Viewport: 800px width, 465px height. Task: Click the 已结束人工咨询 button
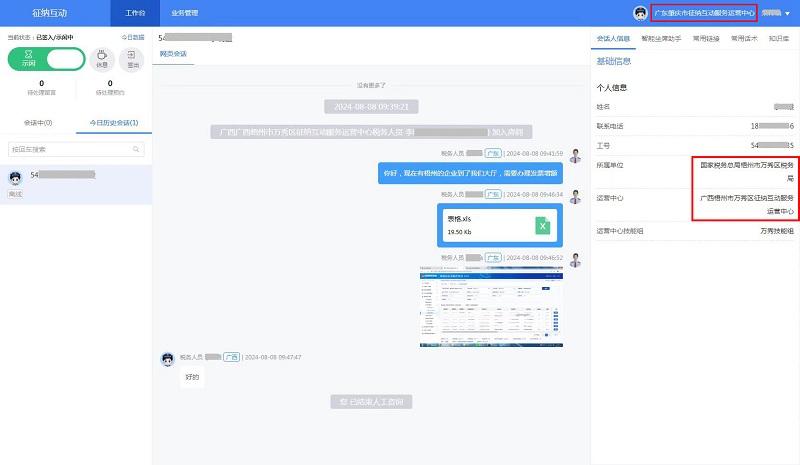[x=371, y=401]
